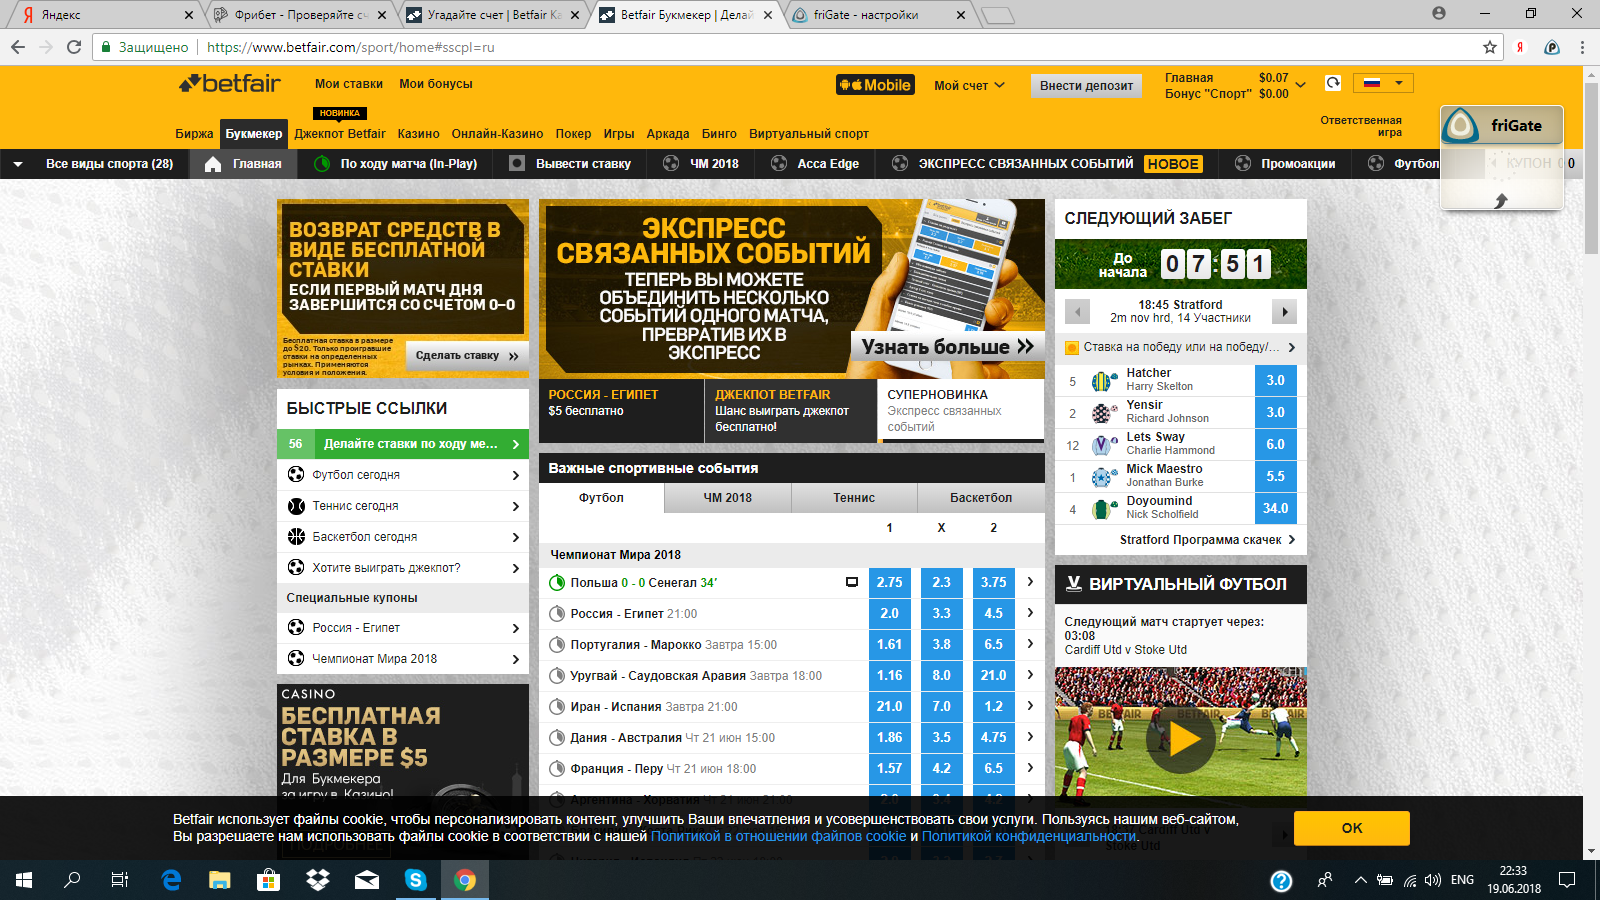Viewport: 1600px width, 900px height.
Task: Select the Теннис events tab
Action: click(854, 498)
